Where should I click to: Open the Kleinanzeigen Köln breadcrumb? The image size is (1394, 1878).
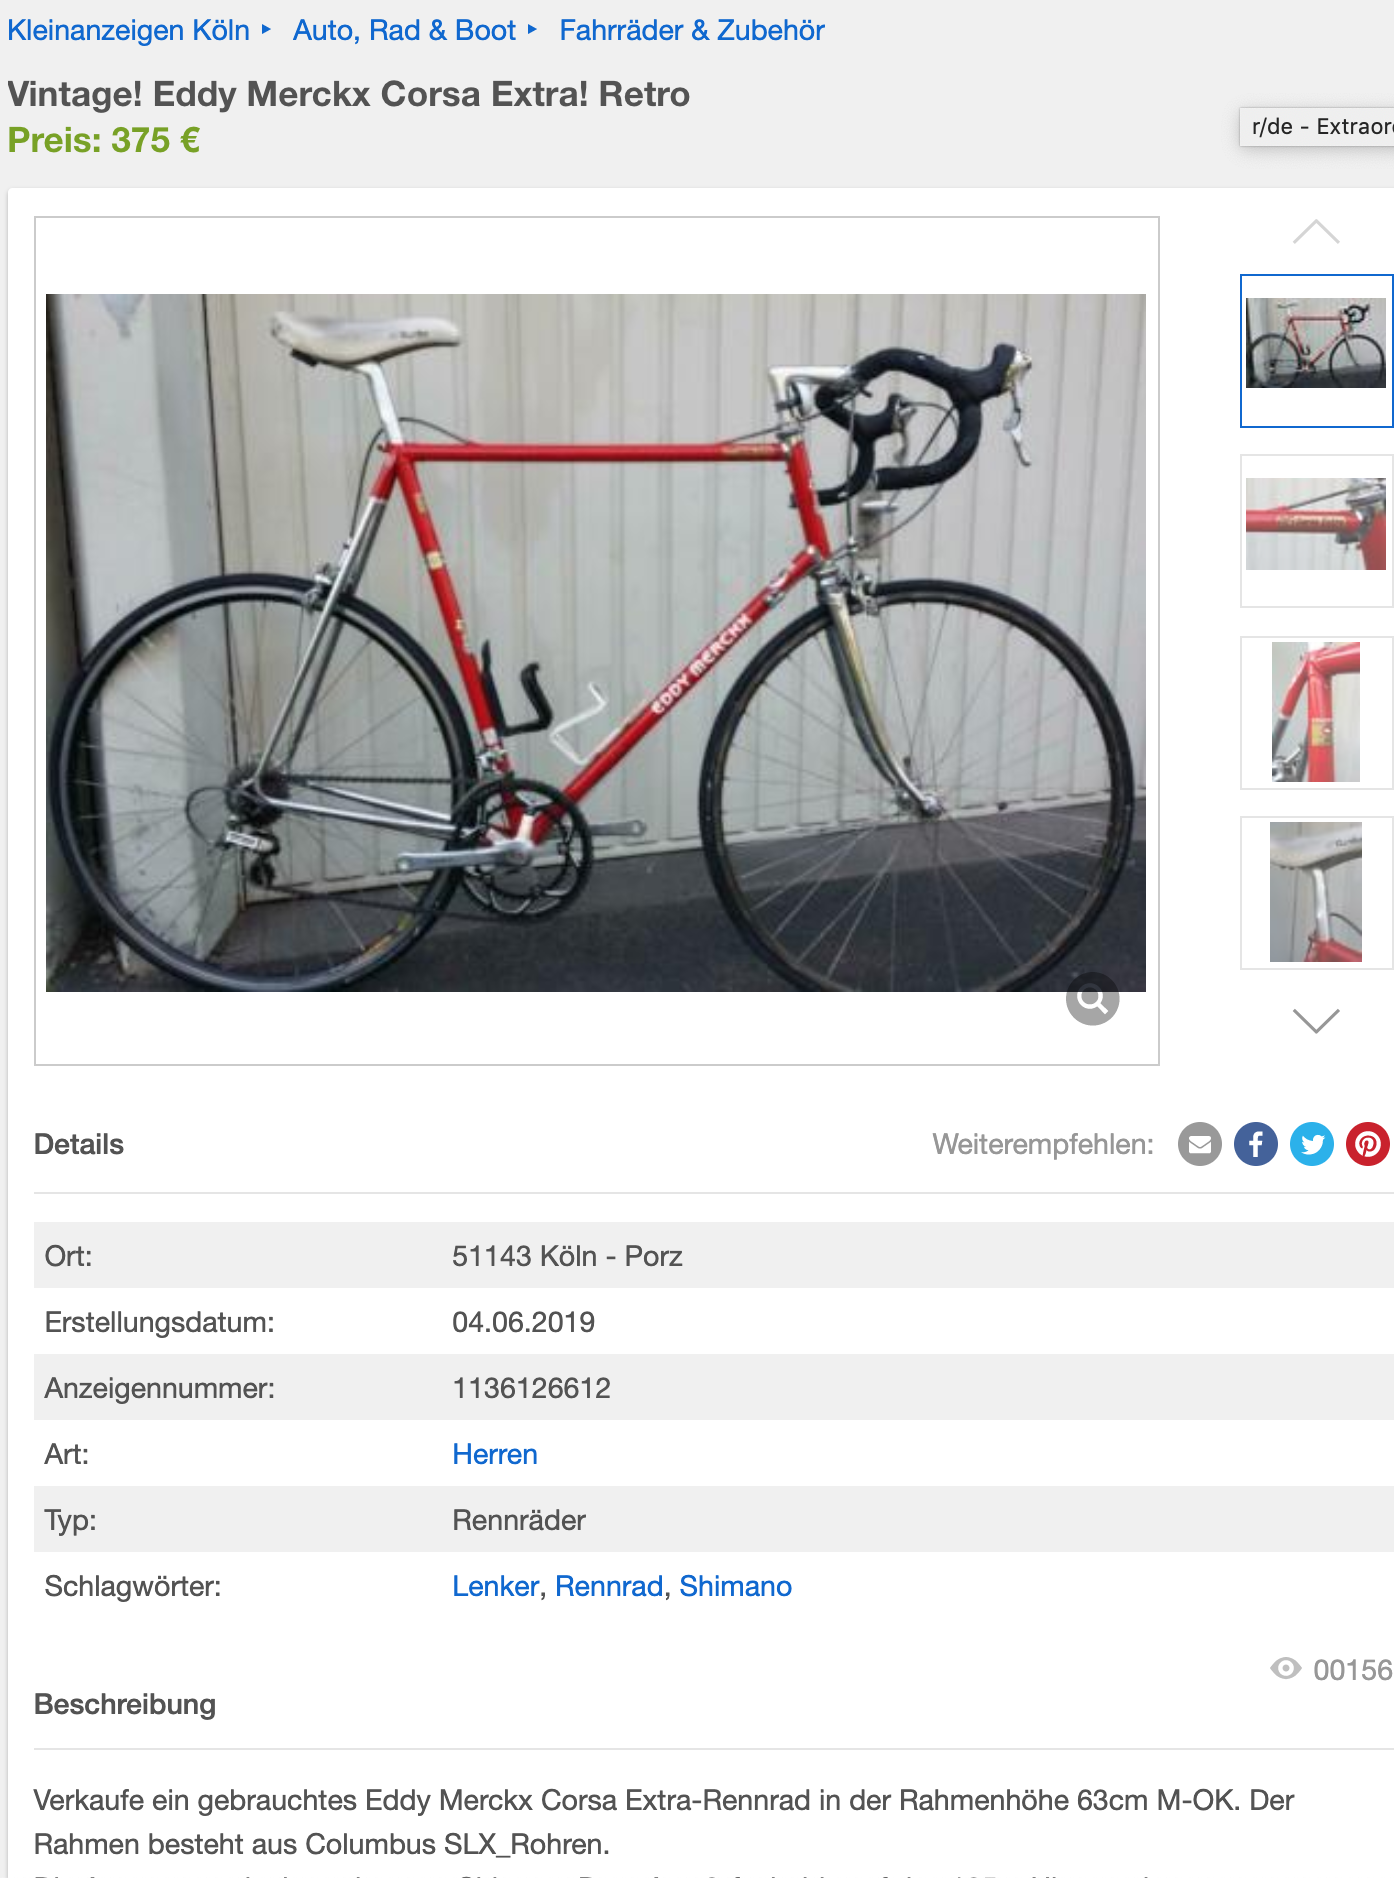(129, 30)
